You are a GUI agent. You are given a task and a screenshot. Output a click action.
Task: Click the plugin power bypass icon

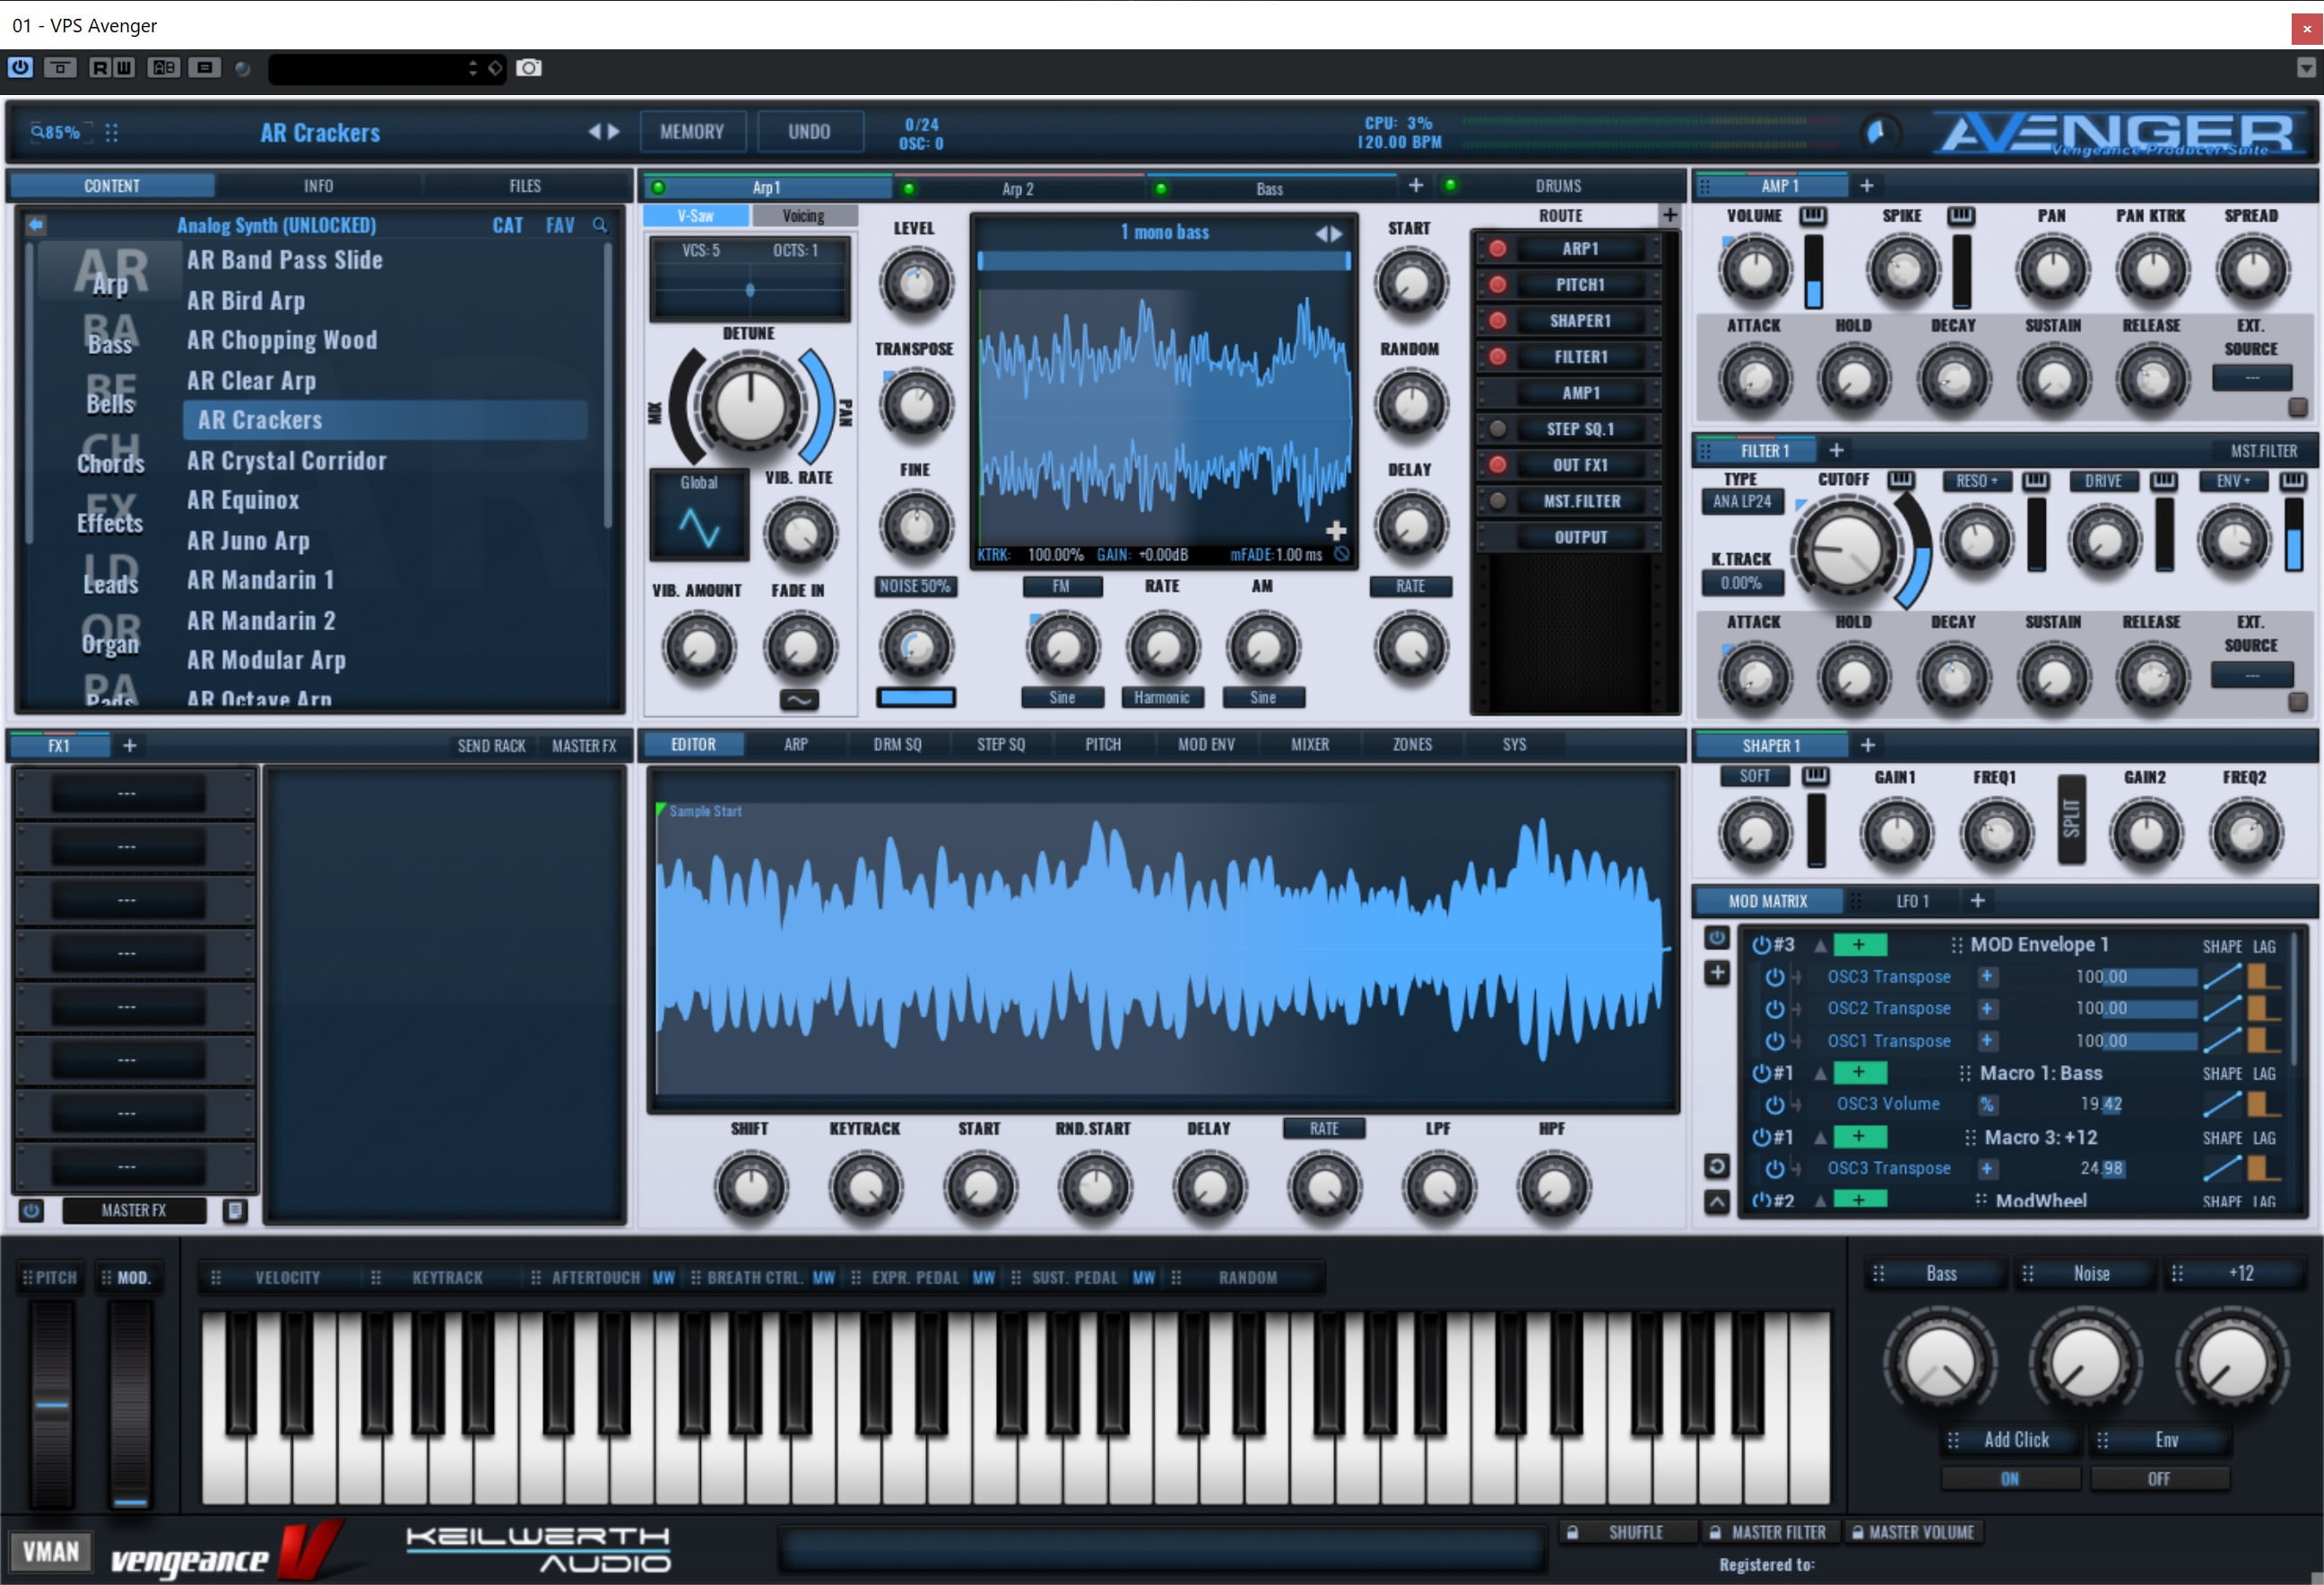[20, 68]
